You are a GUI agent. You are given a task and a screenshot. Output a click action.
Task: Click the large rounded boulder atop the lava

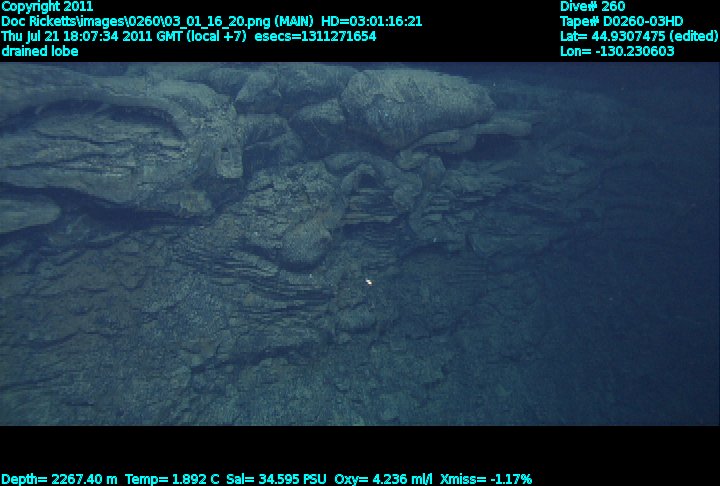tap(415, 105)
